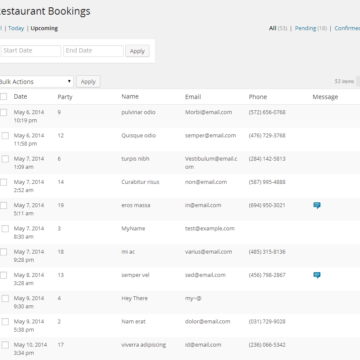The height and width of the screenshot is (360, 360).
Task: Show Today's bookings filter
Action: tap(16, 28)
